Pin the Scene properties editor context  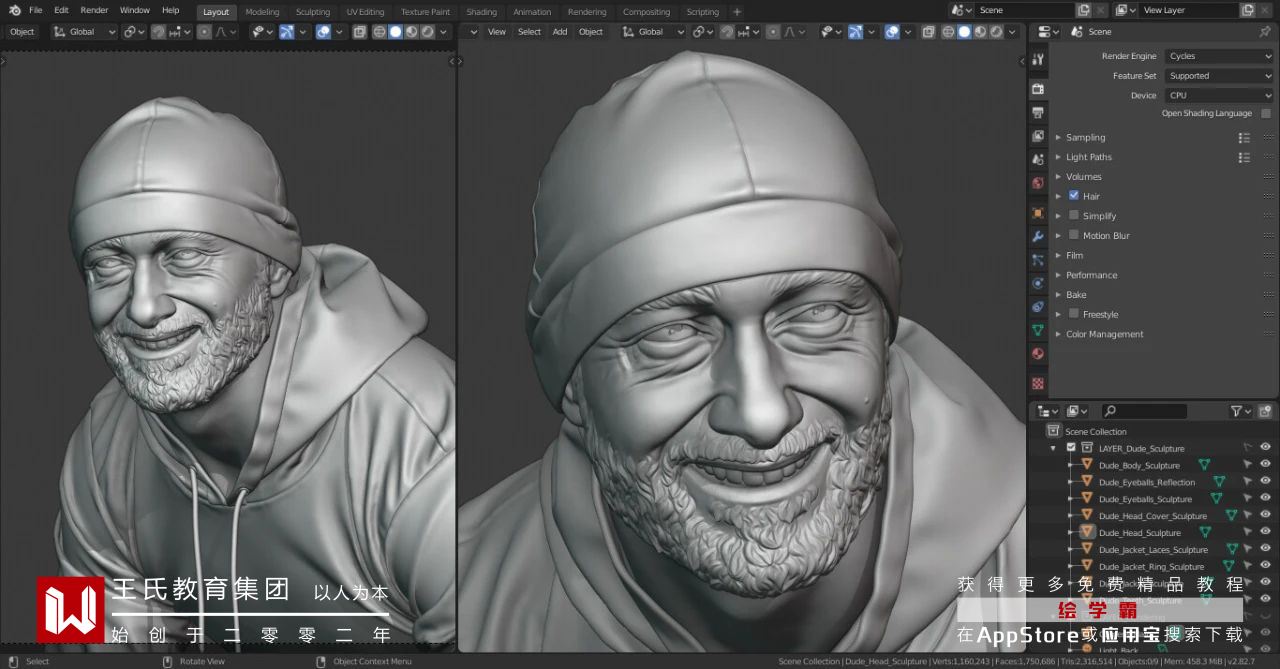1265,32
